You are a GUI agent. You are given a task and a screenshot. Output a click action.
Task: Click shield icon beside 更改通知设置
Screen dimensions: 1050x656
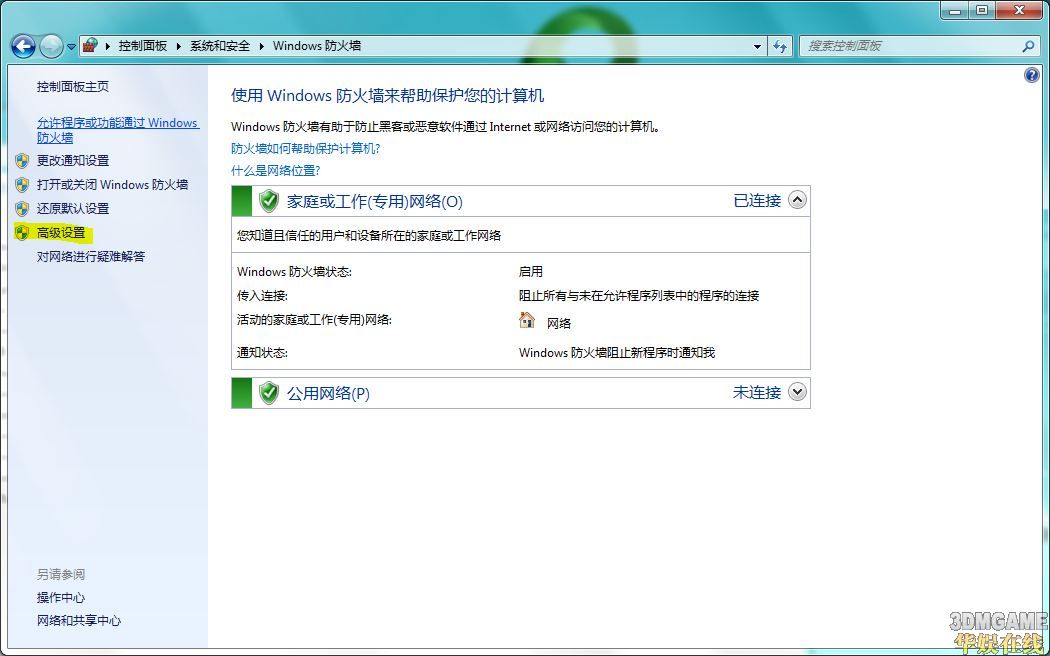[22, 161]
